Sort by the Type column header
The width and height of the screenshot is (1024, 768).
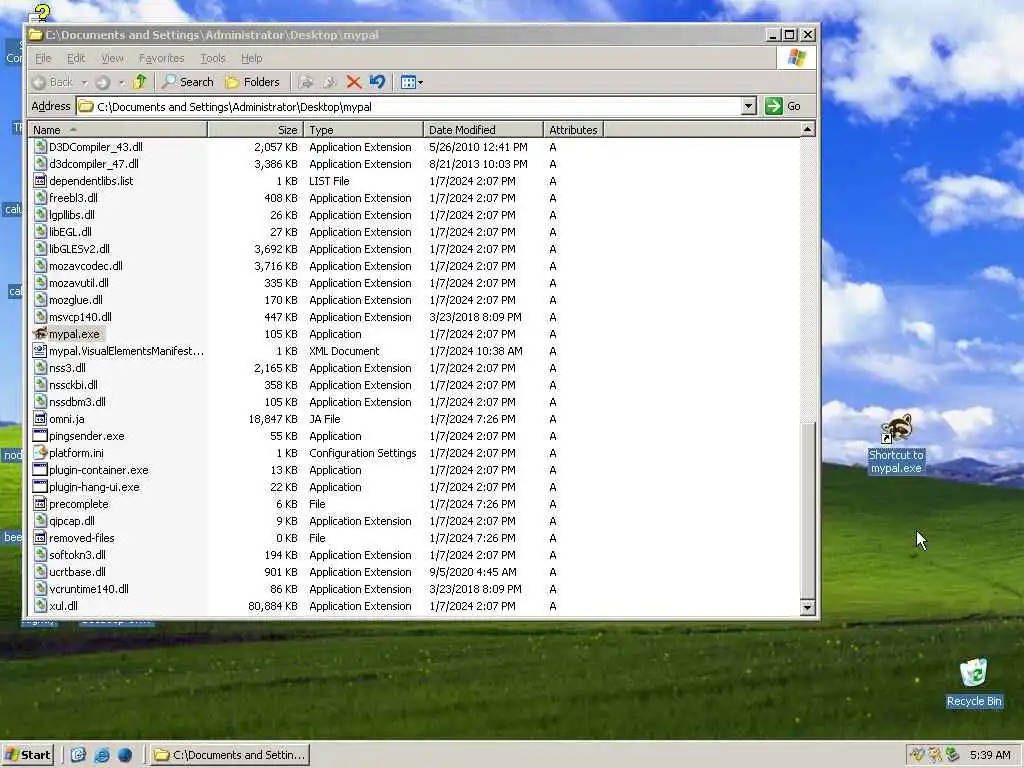pos(363,129)
